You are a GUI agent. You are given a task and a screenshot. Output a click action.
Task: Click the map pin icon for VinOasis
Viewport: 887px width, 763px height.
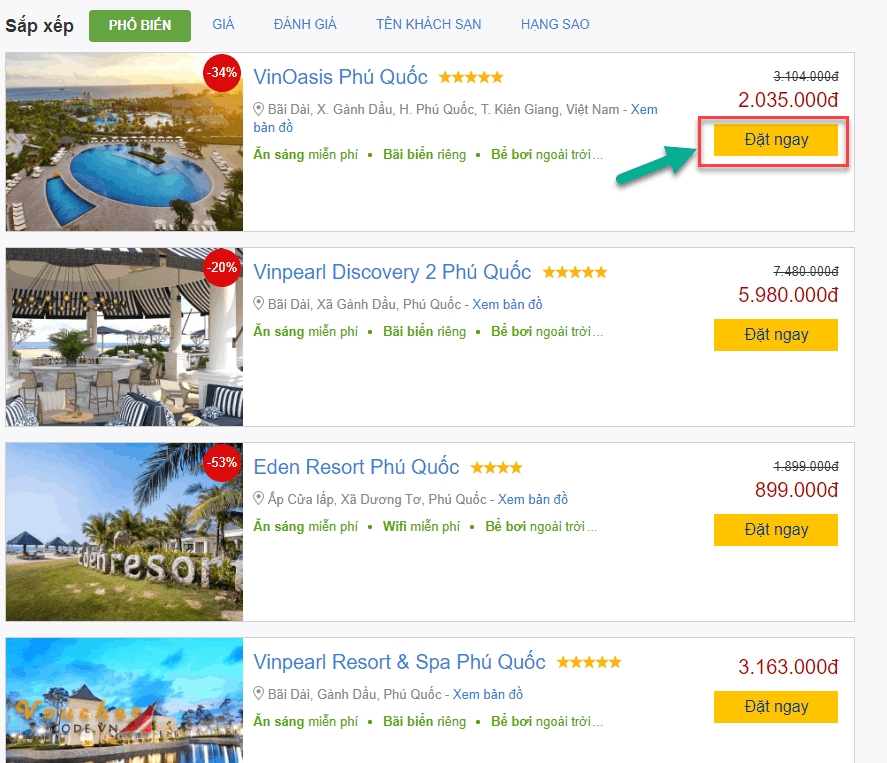pyautogui.click(x=258, y=109)
